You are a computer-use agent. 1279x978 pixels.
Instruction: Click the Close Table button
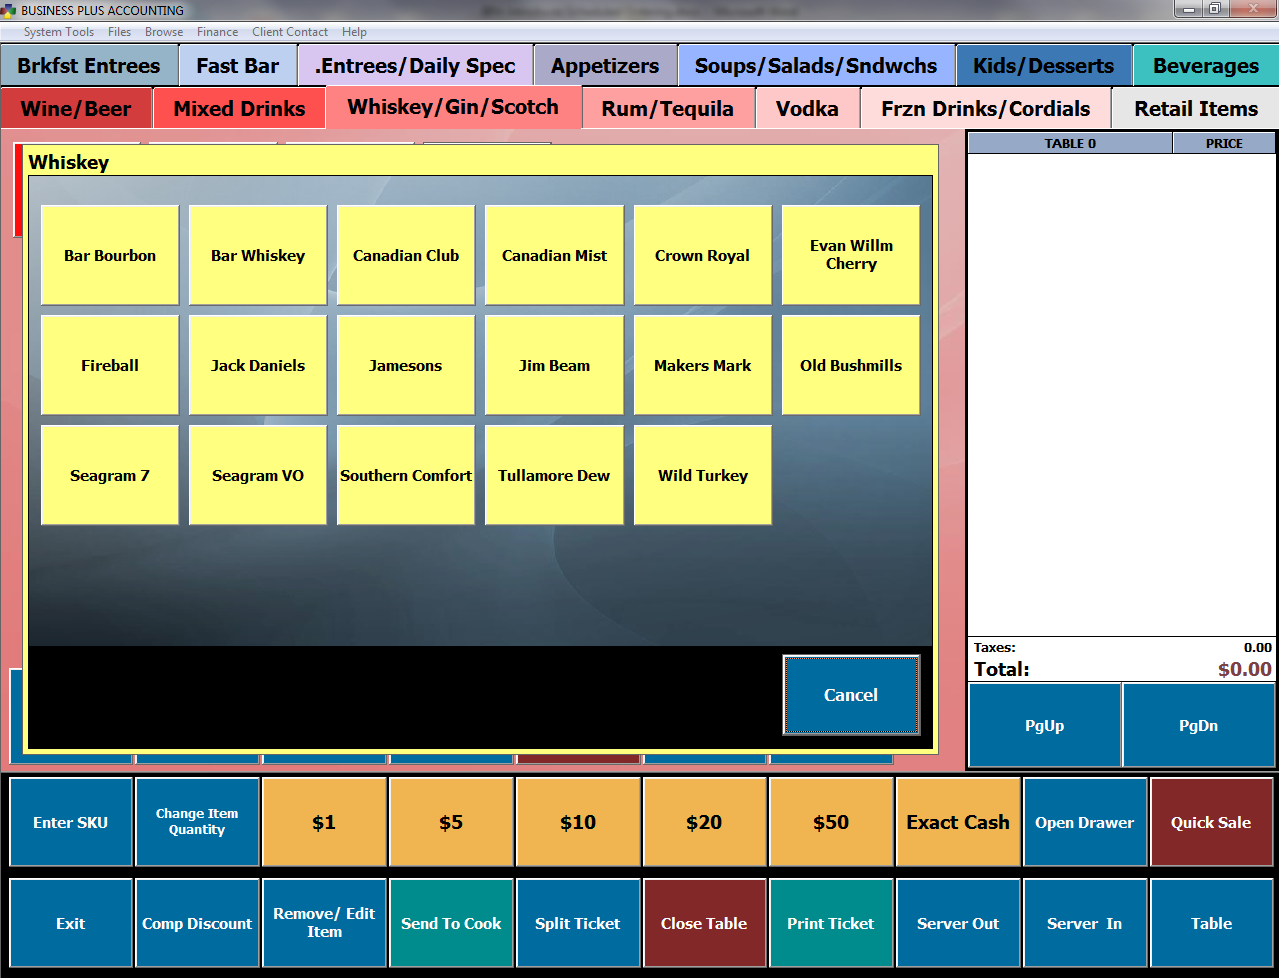click(x=704, y=923)
